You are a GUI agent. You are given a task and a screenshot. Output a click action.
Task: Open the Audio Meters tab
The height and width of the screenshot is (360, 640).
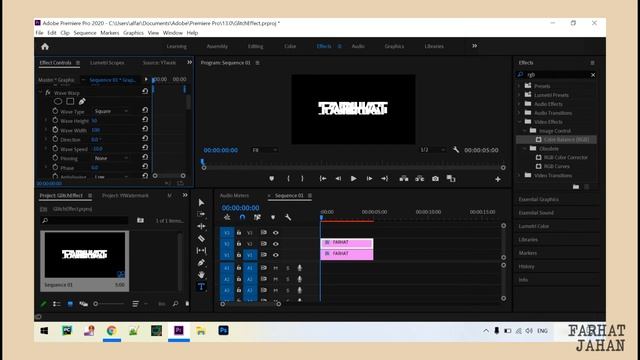(234, 196)
